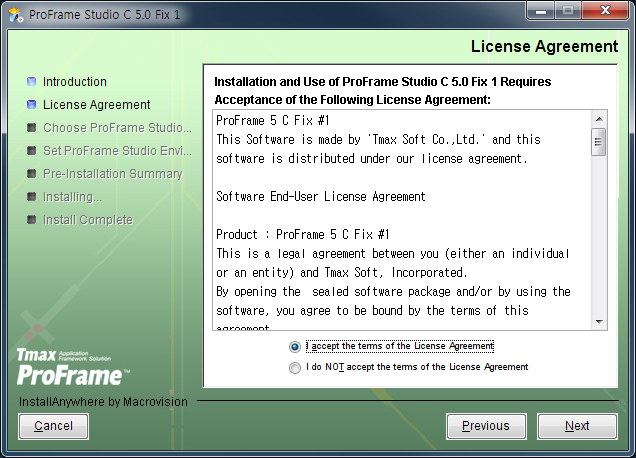636x458 pixels.
Task: Click the installer icon in title bar
Action: (15, 13)
